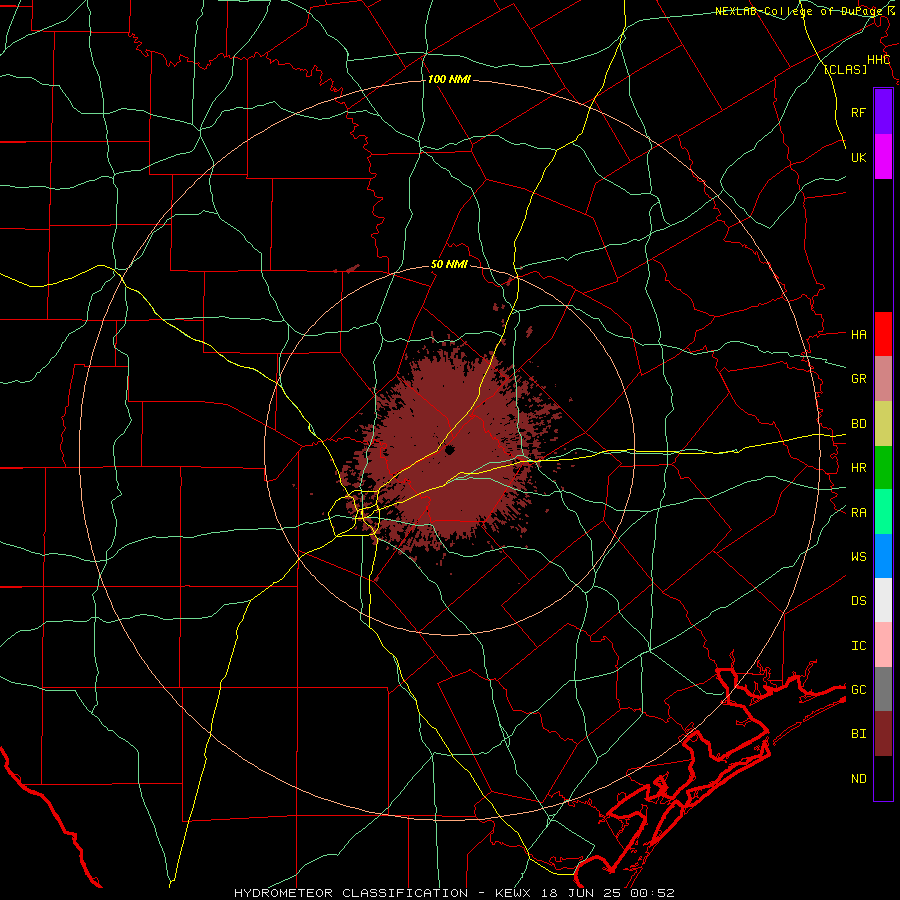900x900 pixels.
Task: Click the black radar site dot
Action: pyautogui.click(x=449, y=450)
